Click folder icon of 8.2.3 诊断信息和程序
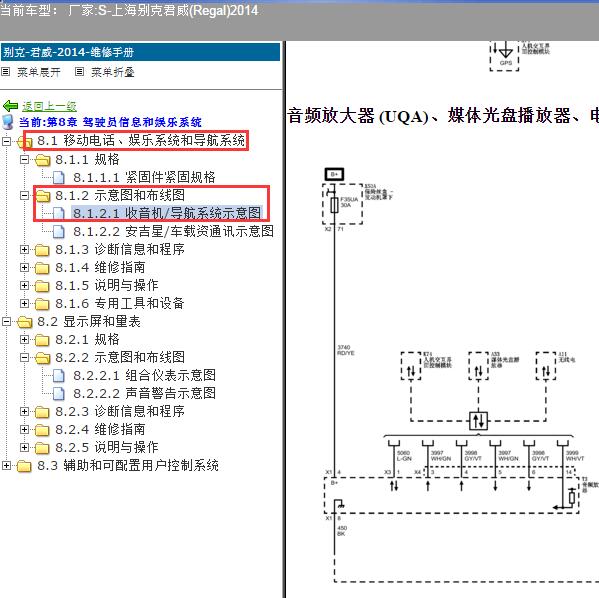The image size is (599, 598). 42,412
